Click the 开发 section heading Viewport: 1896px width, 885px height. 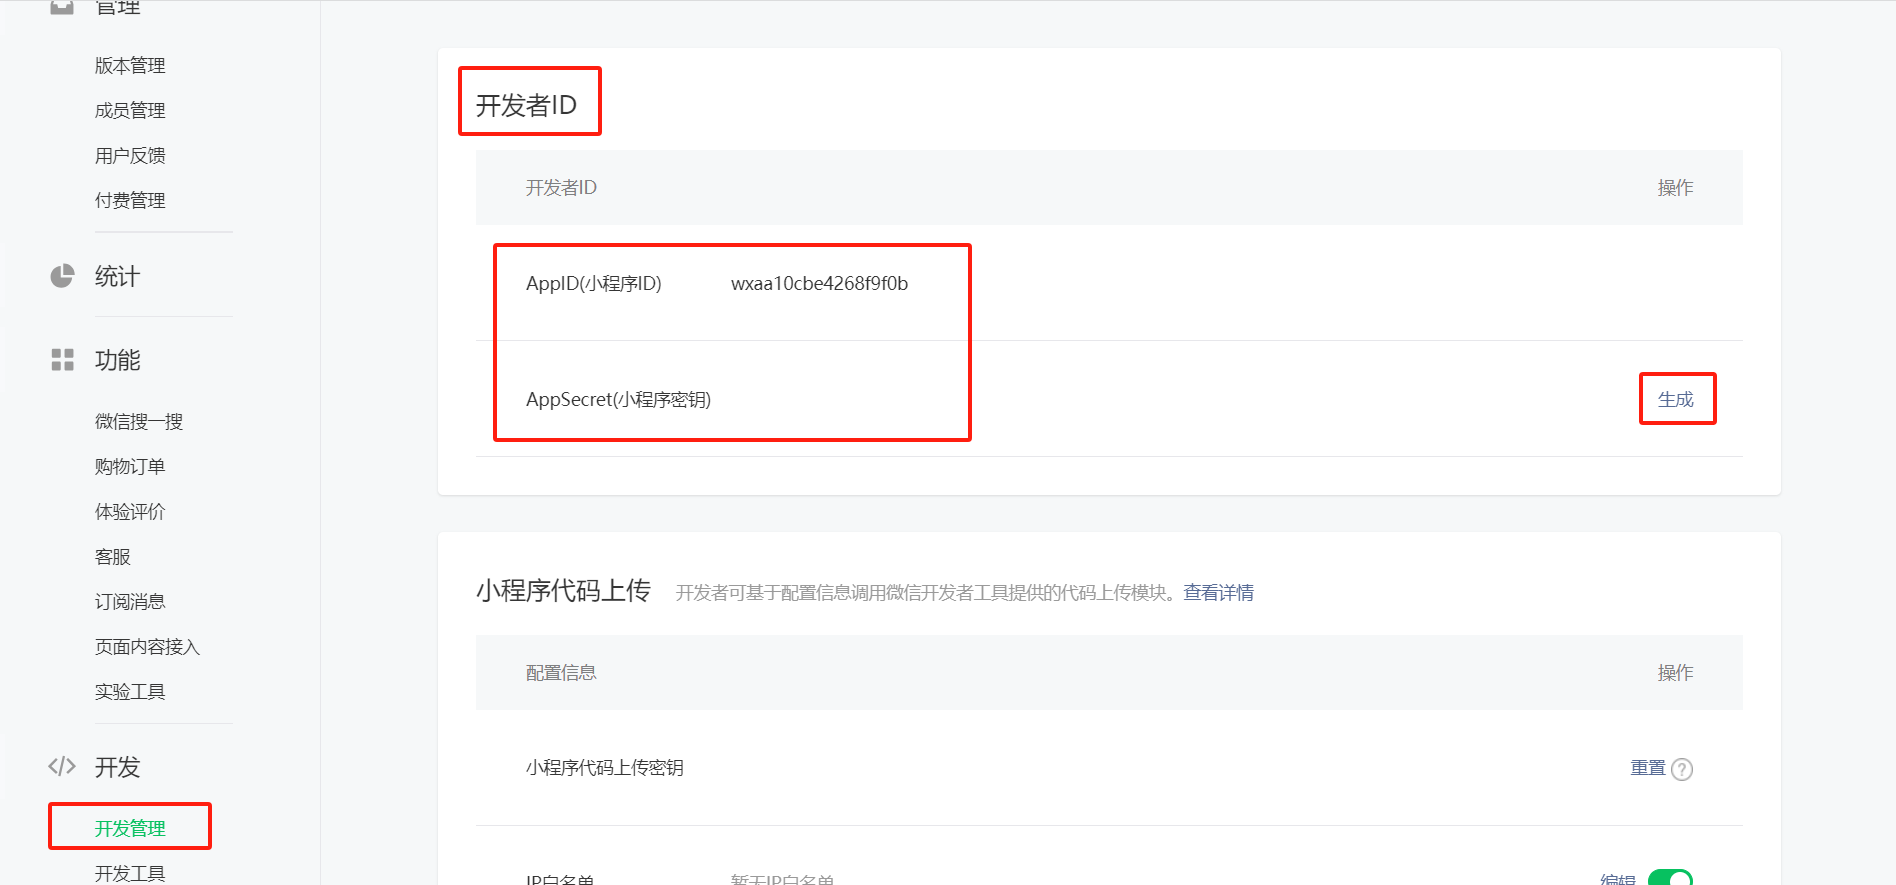pos(117,767)
